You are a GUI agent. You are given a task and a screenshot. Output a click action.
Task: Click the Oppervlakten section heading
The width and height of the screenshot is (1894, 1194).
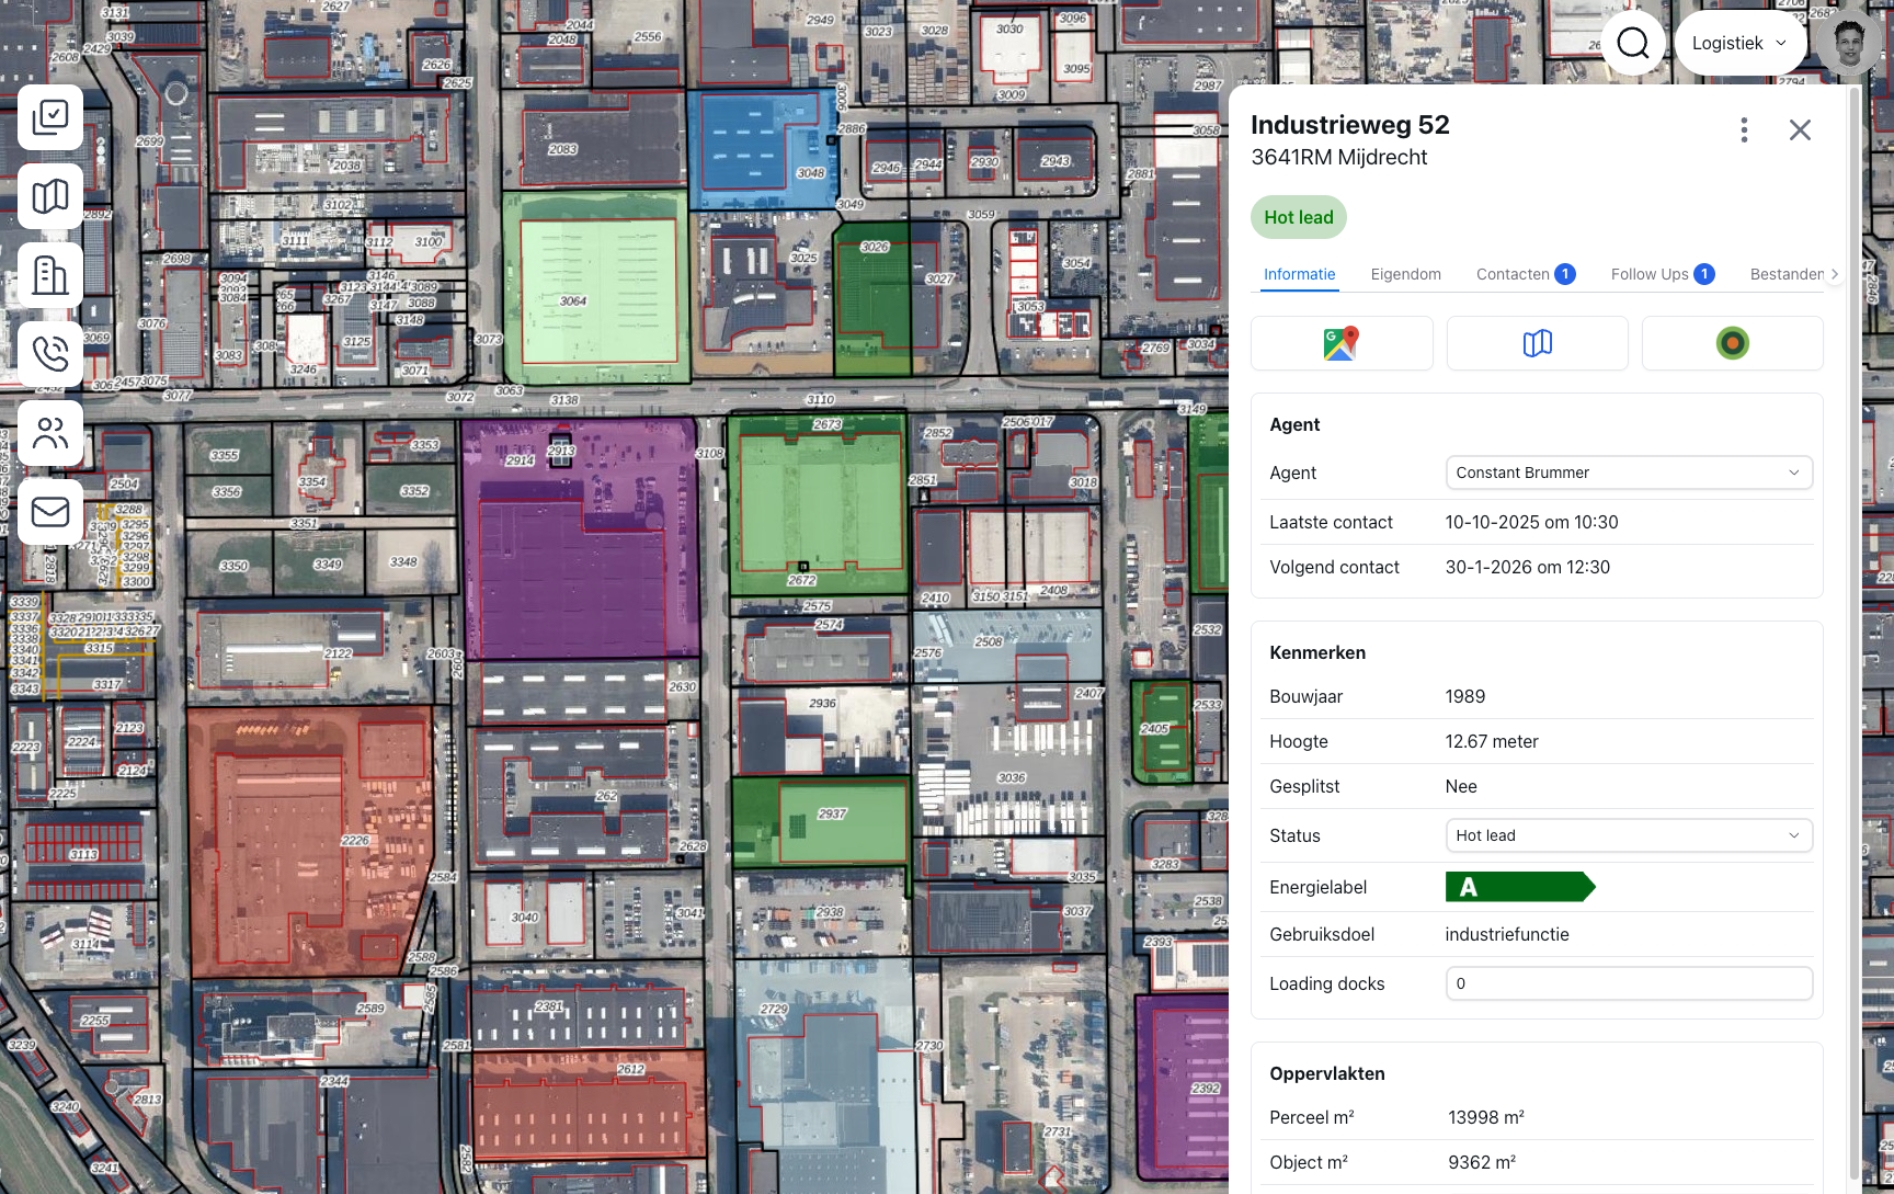1327,1073
